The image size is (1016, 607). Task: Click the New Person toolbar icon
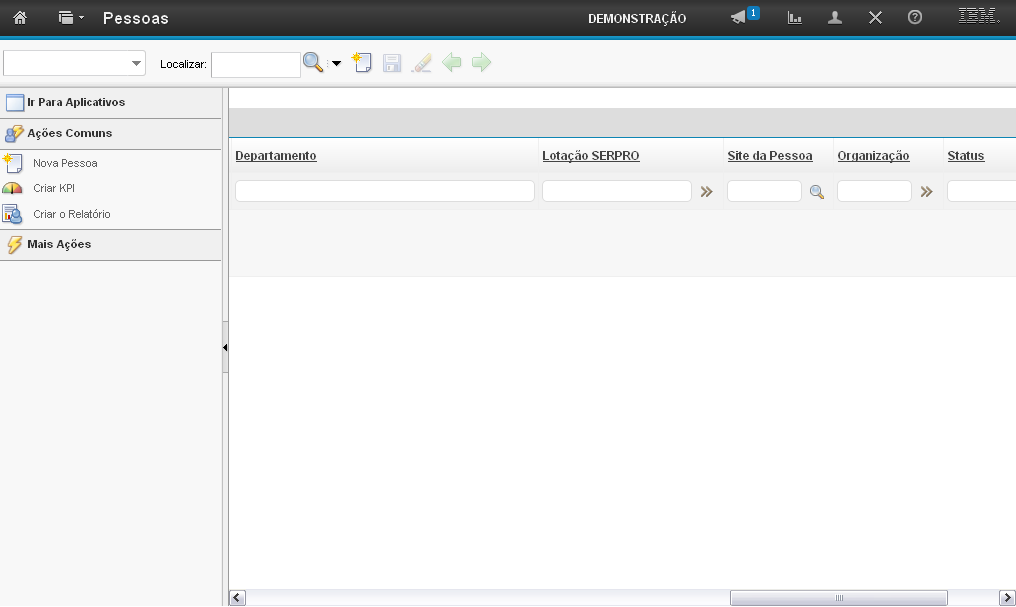tap(362, 63)
